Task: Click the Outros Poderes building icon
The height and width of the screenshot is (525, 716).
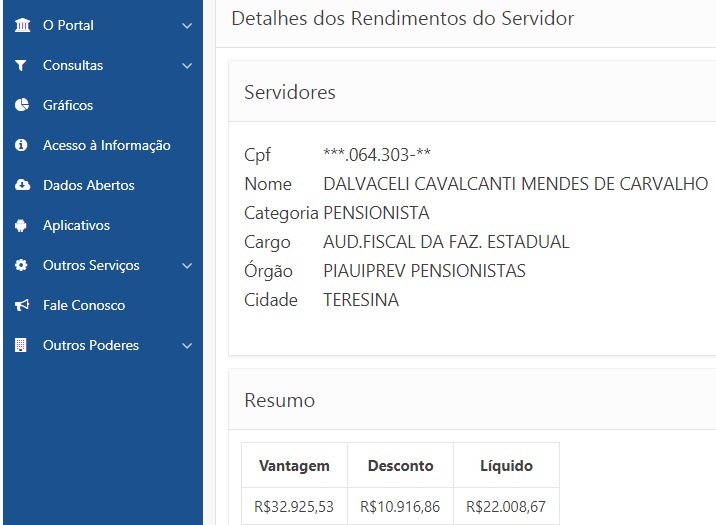Action: pos(21,345)
